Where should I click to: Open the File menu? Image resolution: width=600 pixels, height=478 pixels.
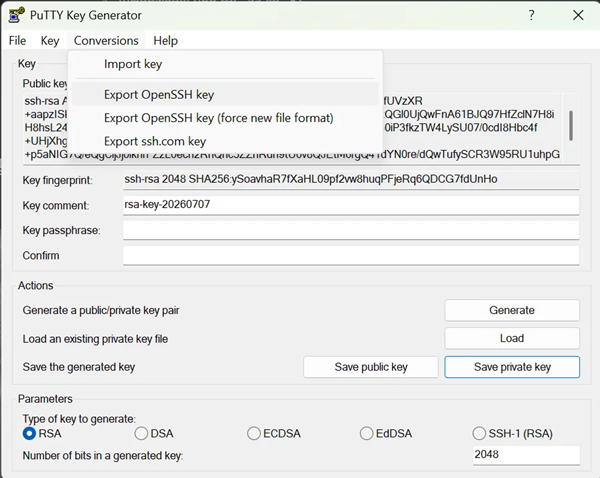point(18,41)
